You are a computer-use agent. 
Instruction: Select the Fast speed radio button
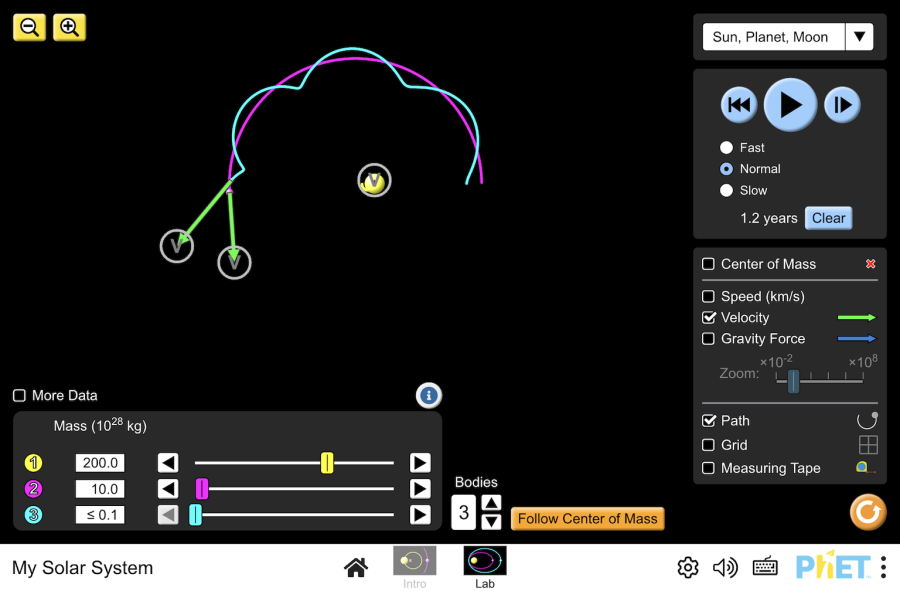[727, 148]
